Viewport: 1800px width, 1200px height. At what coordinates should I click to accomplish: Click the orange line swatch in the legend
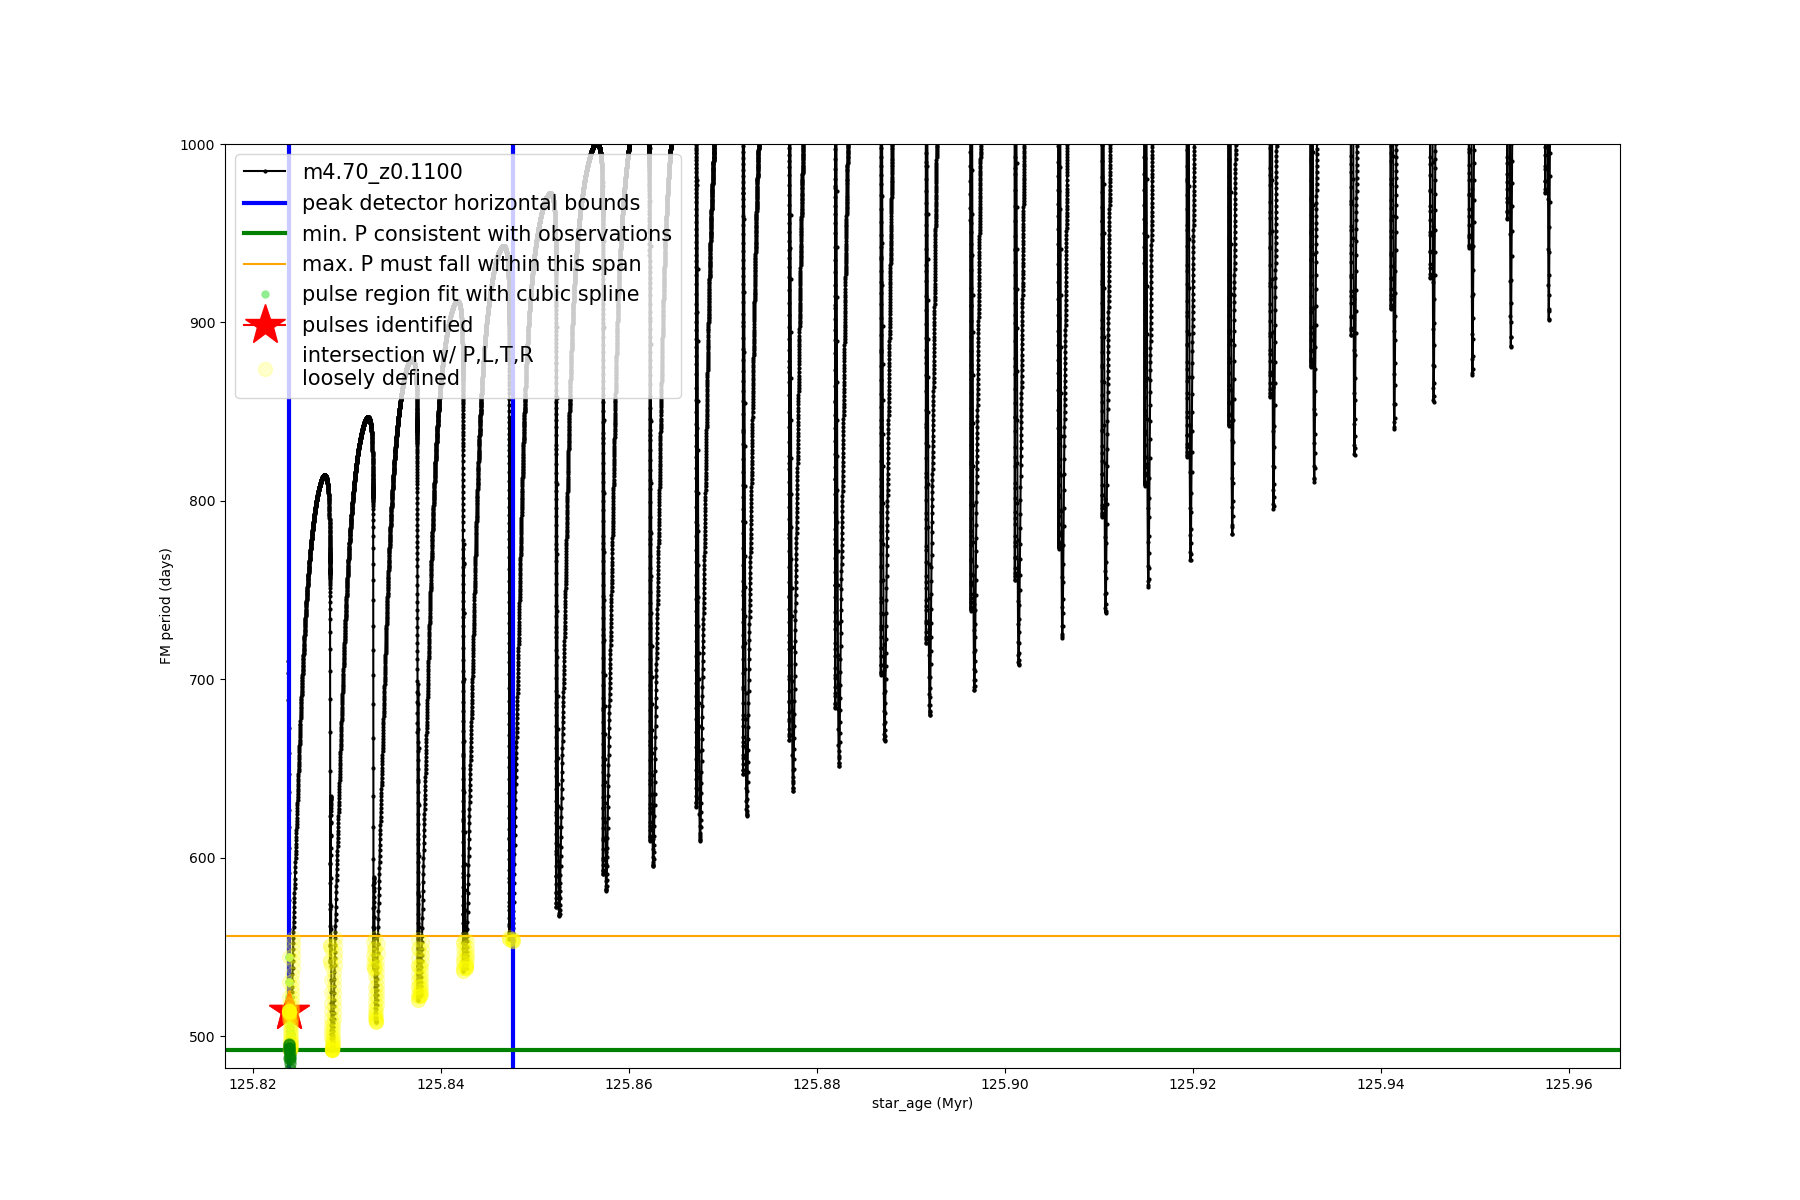pos(265,264)
